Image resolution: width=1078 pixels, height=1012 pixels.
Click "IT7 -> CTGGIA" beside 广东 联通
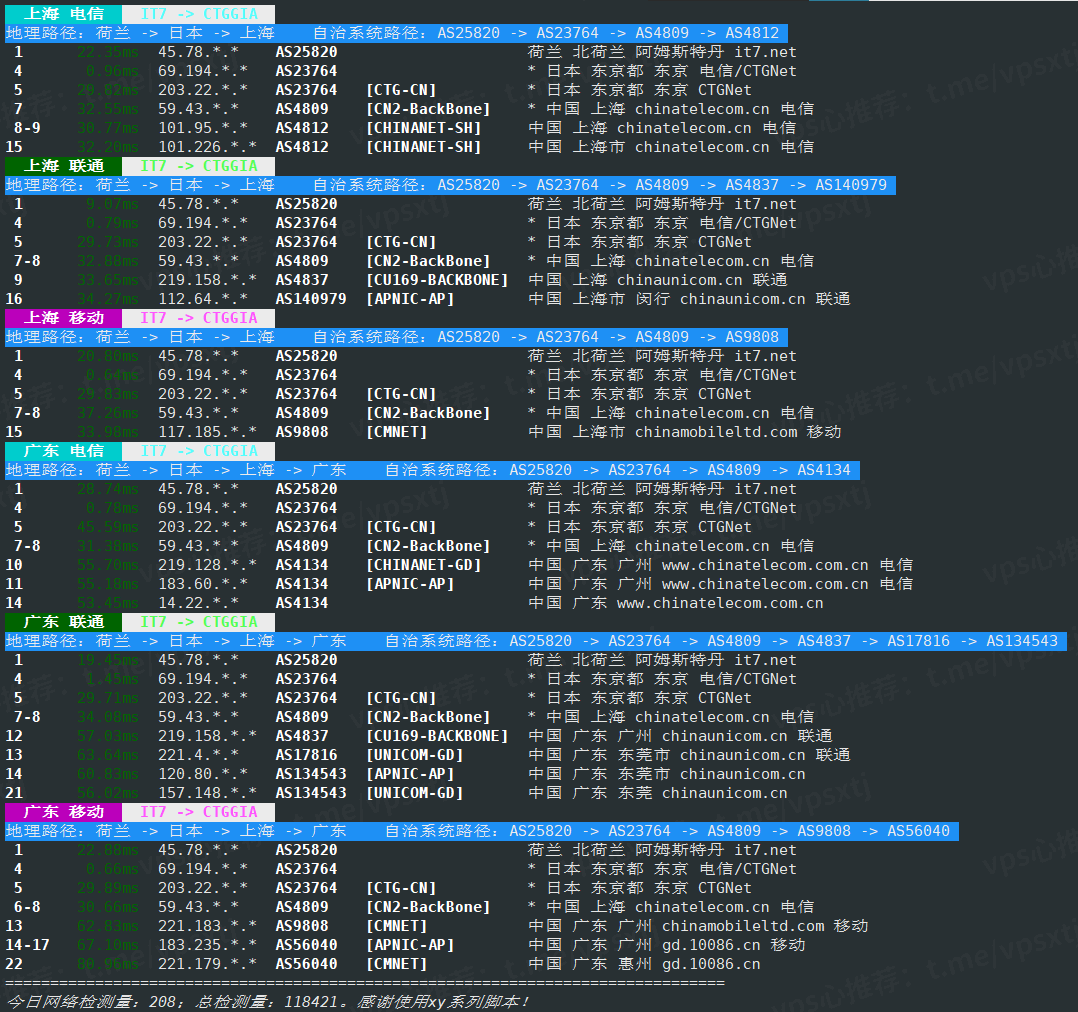tap(199, 622)
